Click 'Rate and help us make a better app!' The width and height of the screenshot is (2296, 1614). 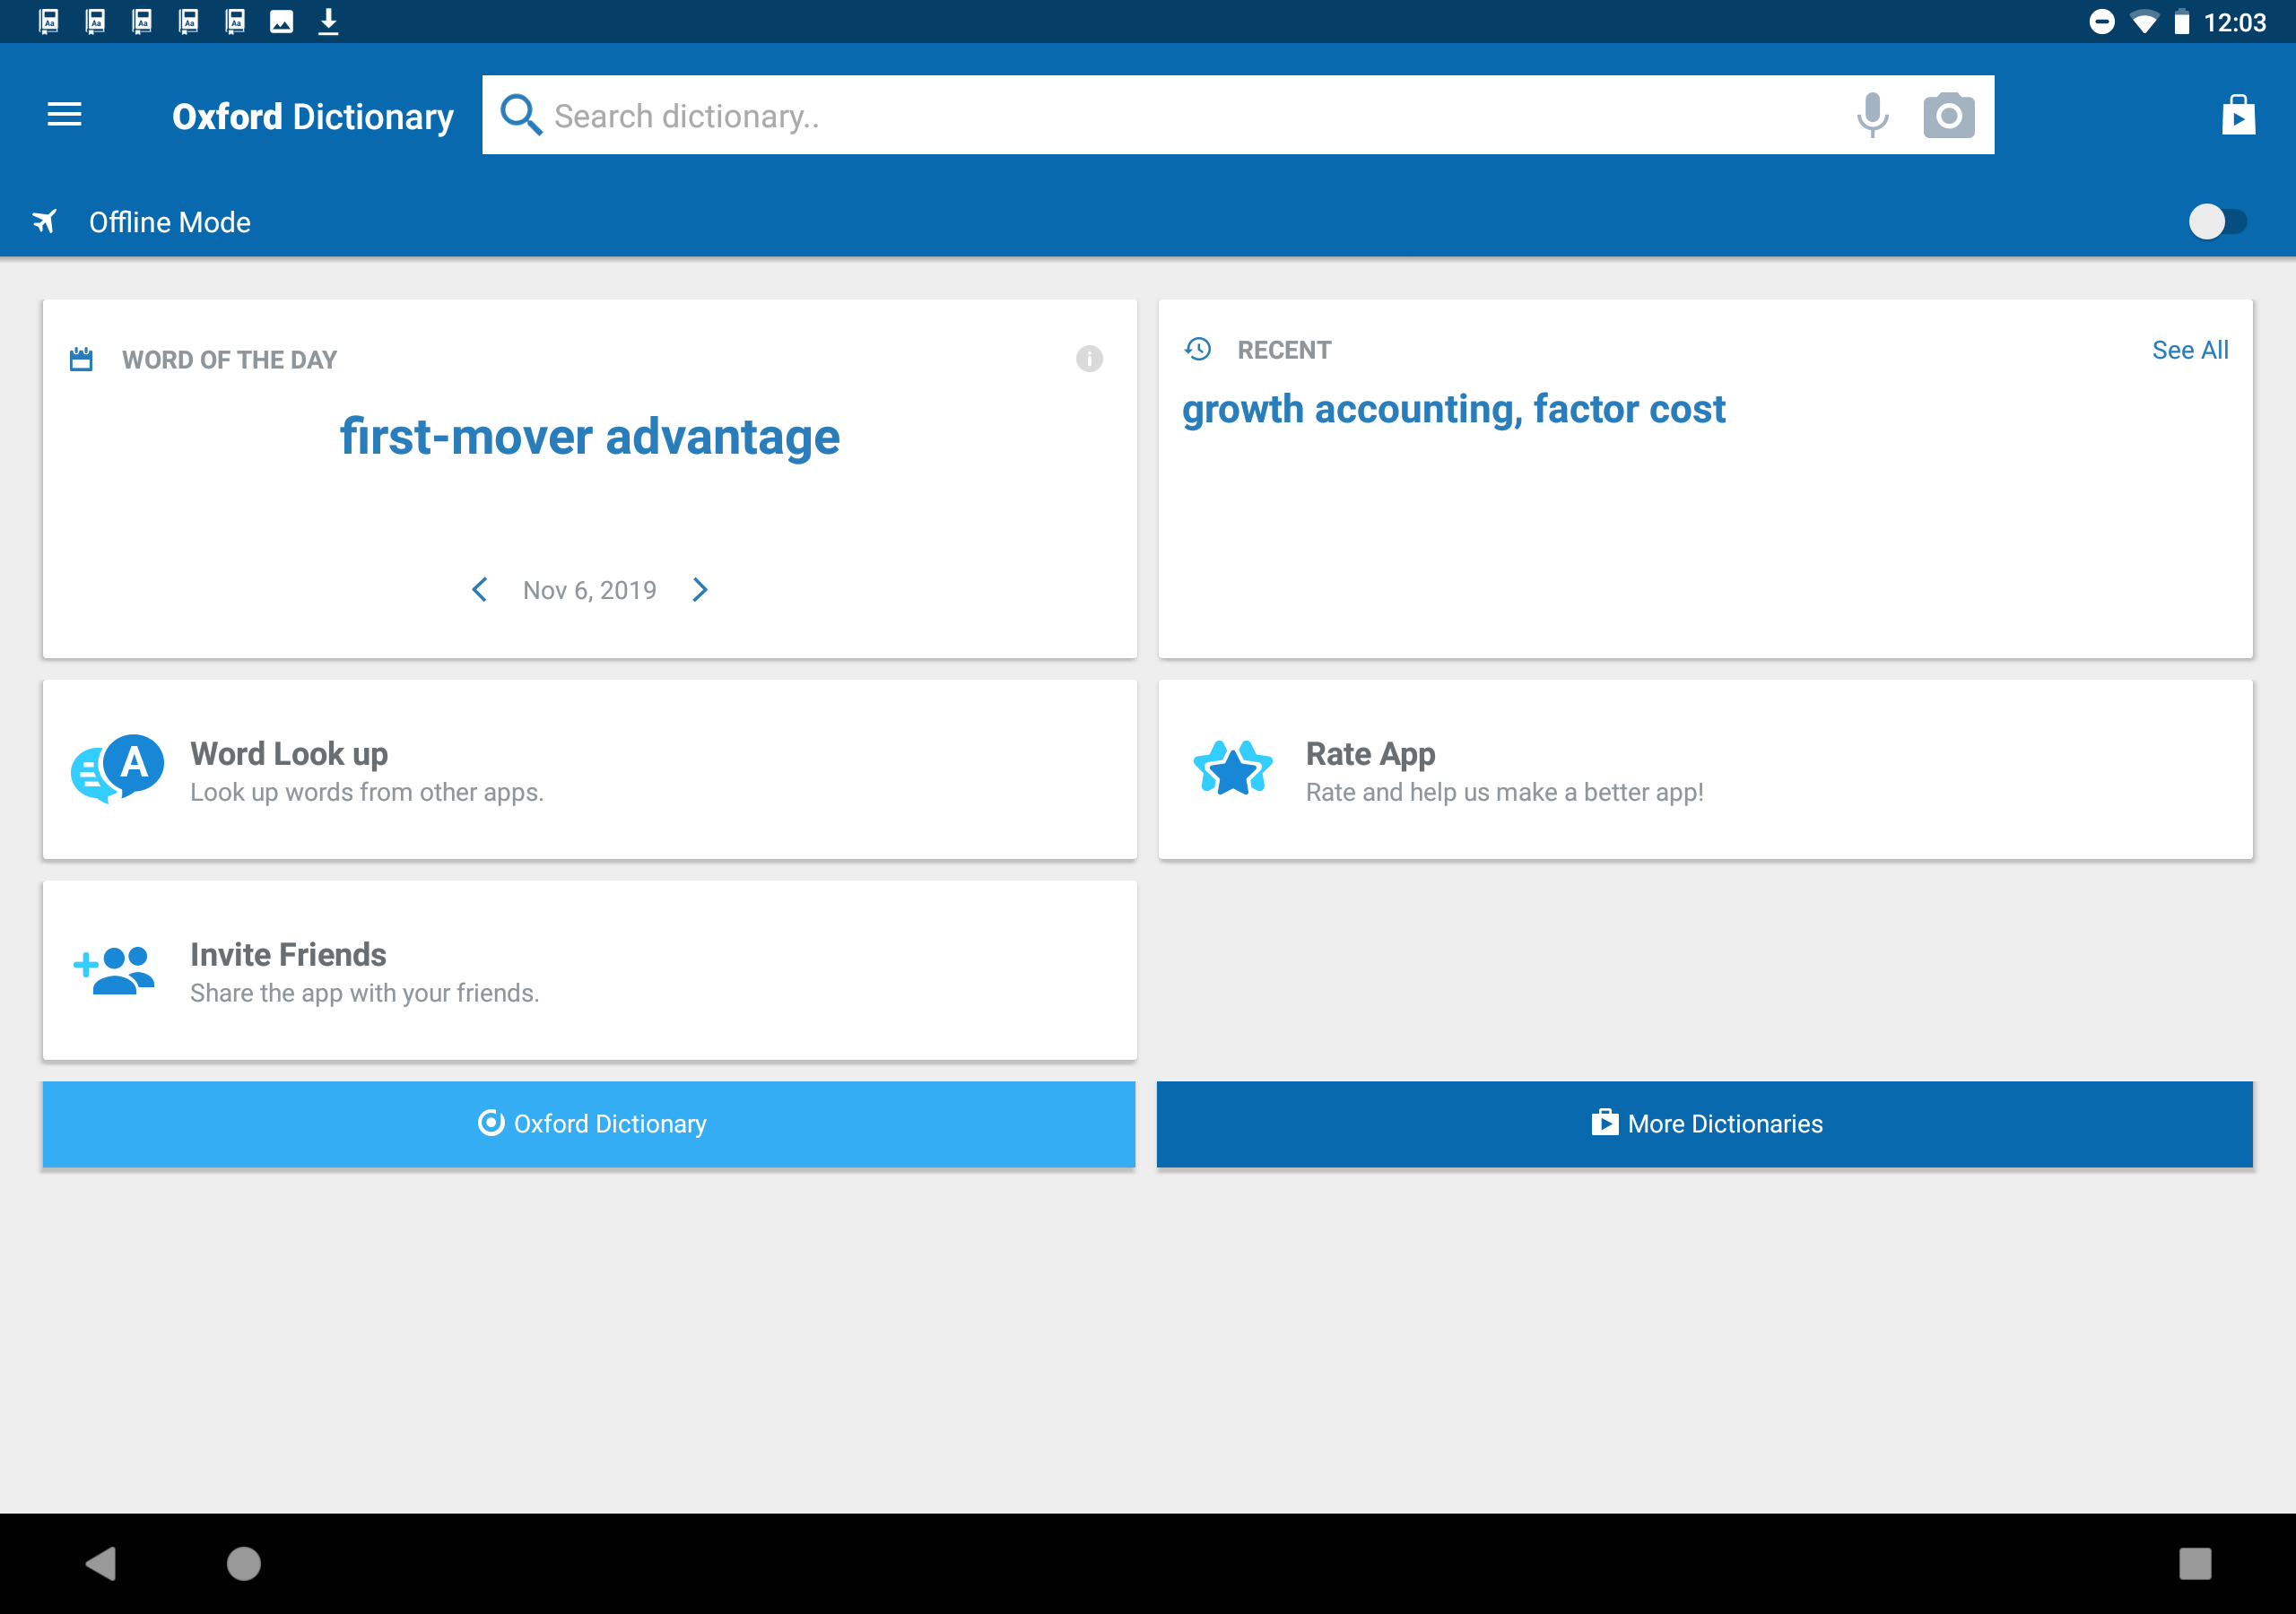click(x=1505, y=792)
